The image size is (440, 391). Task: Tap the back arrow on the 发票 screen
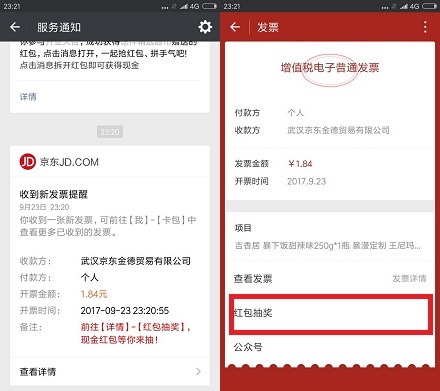point(235,27)
